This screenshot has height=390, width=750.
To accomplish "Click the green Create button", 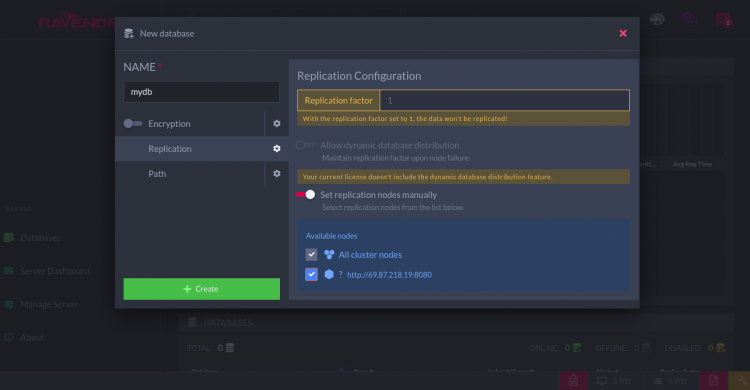I will click(201, 289).
